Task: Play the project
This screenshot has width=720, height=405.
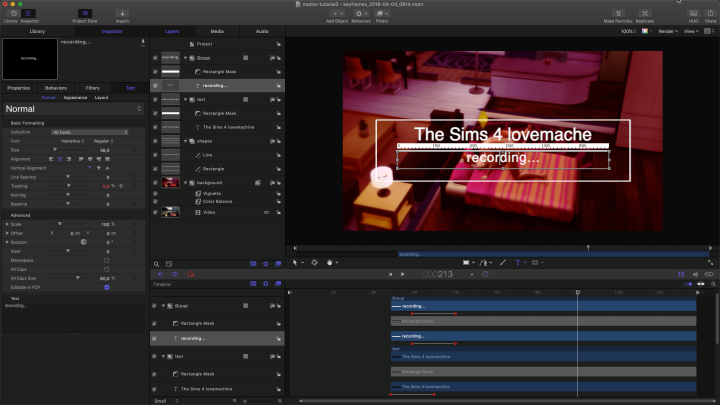Action: click(403, 274)
